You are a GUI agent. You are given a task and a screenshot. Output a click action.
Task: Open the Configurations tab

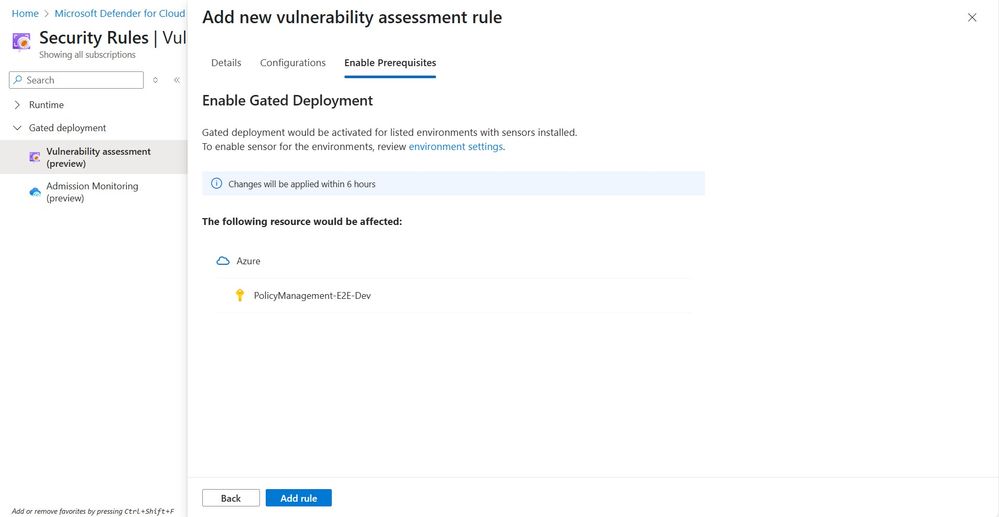[292, 62]
